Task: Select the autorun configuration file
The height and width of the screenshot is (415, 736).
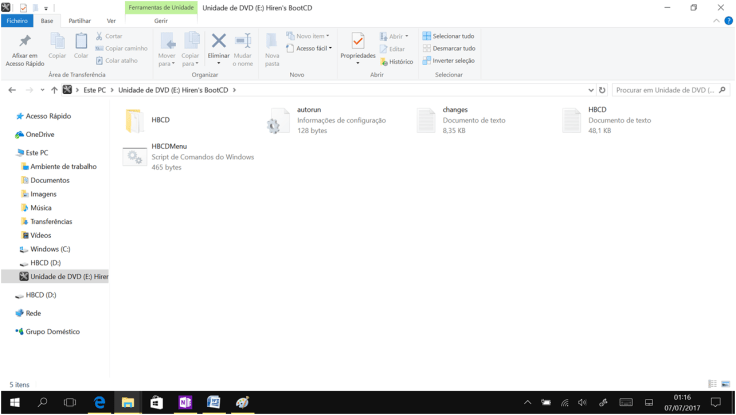Action: point(279,121)
